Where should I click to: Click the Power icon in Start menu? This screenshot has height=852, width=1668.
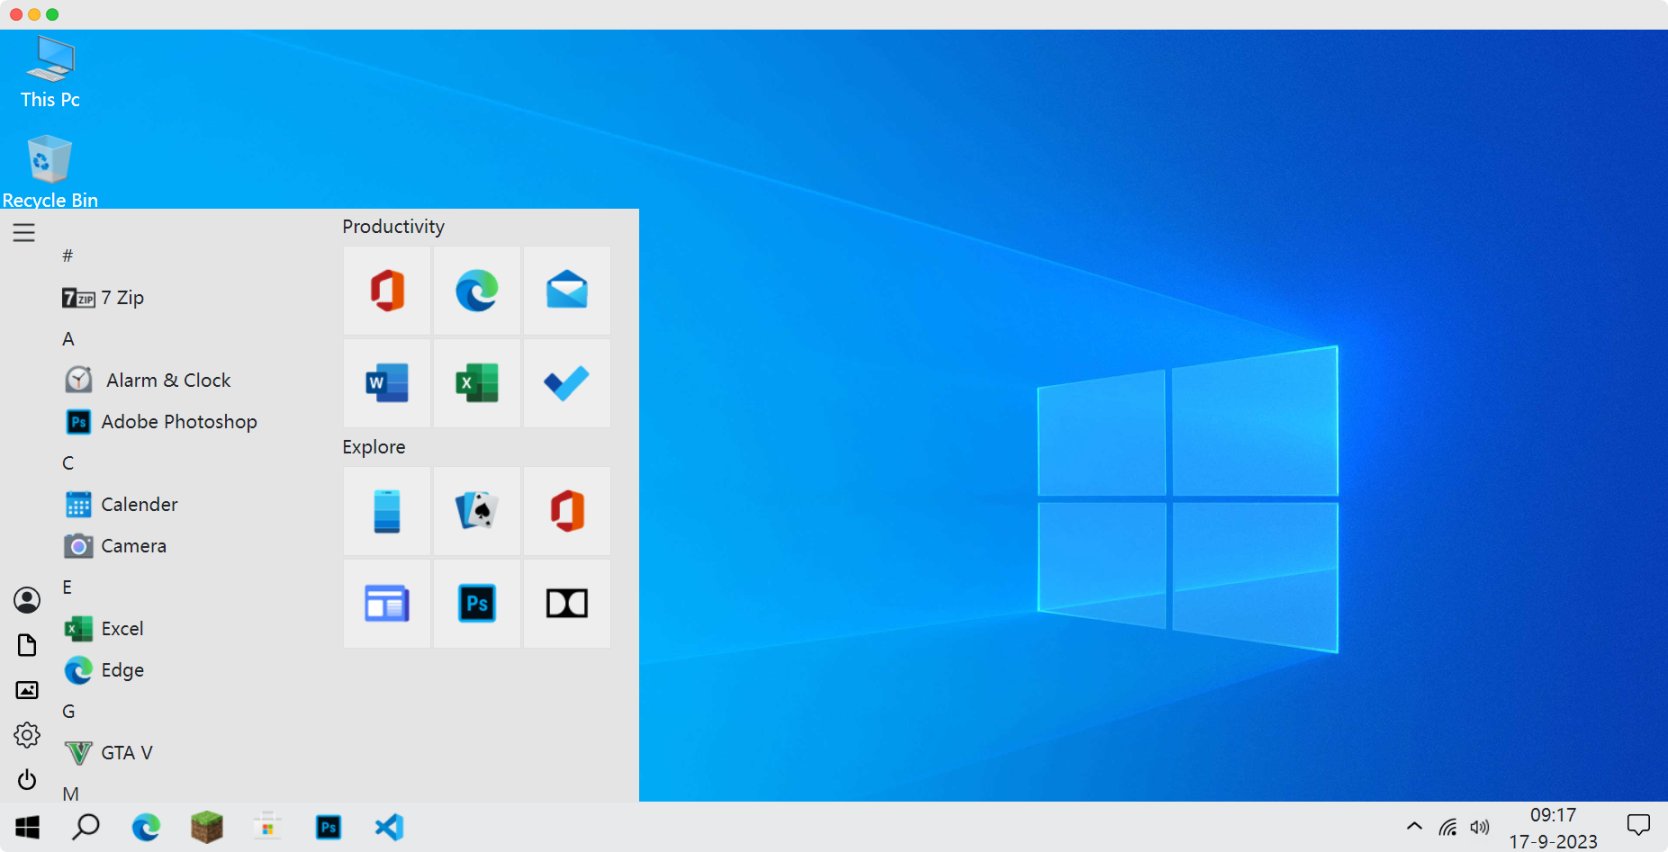[x=27, y=780]
